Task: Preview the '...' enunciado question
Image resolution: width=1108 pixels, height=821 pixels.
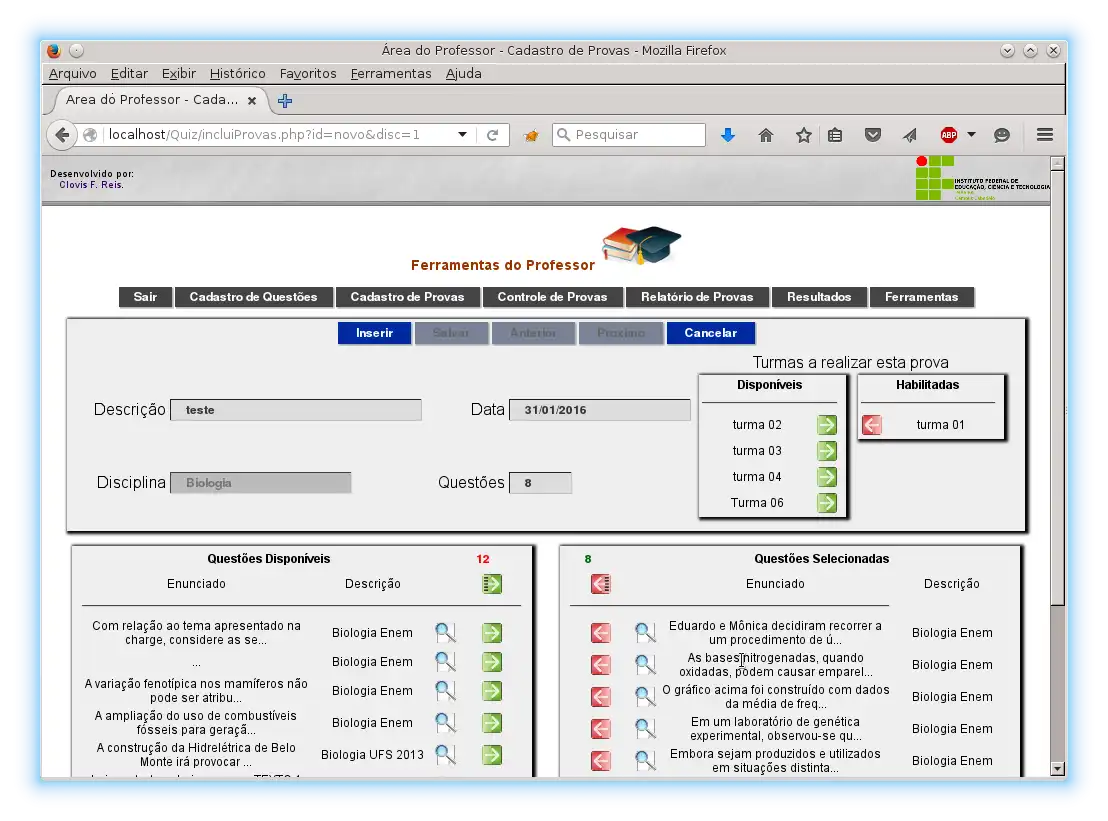Action: coord(445,661)
